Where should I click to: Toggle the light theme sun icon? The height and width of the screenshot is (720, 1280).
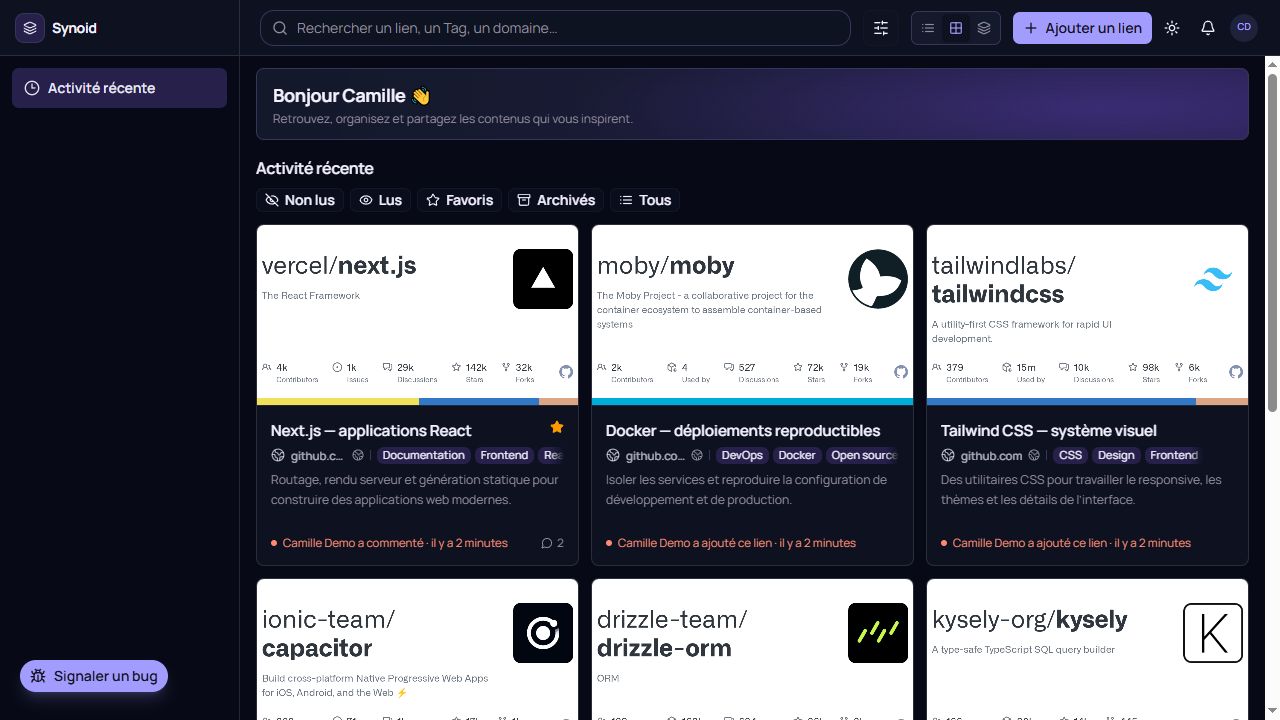(x=1172, y=28)
